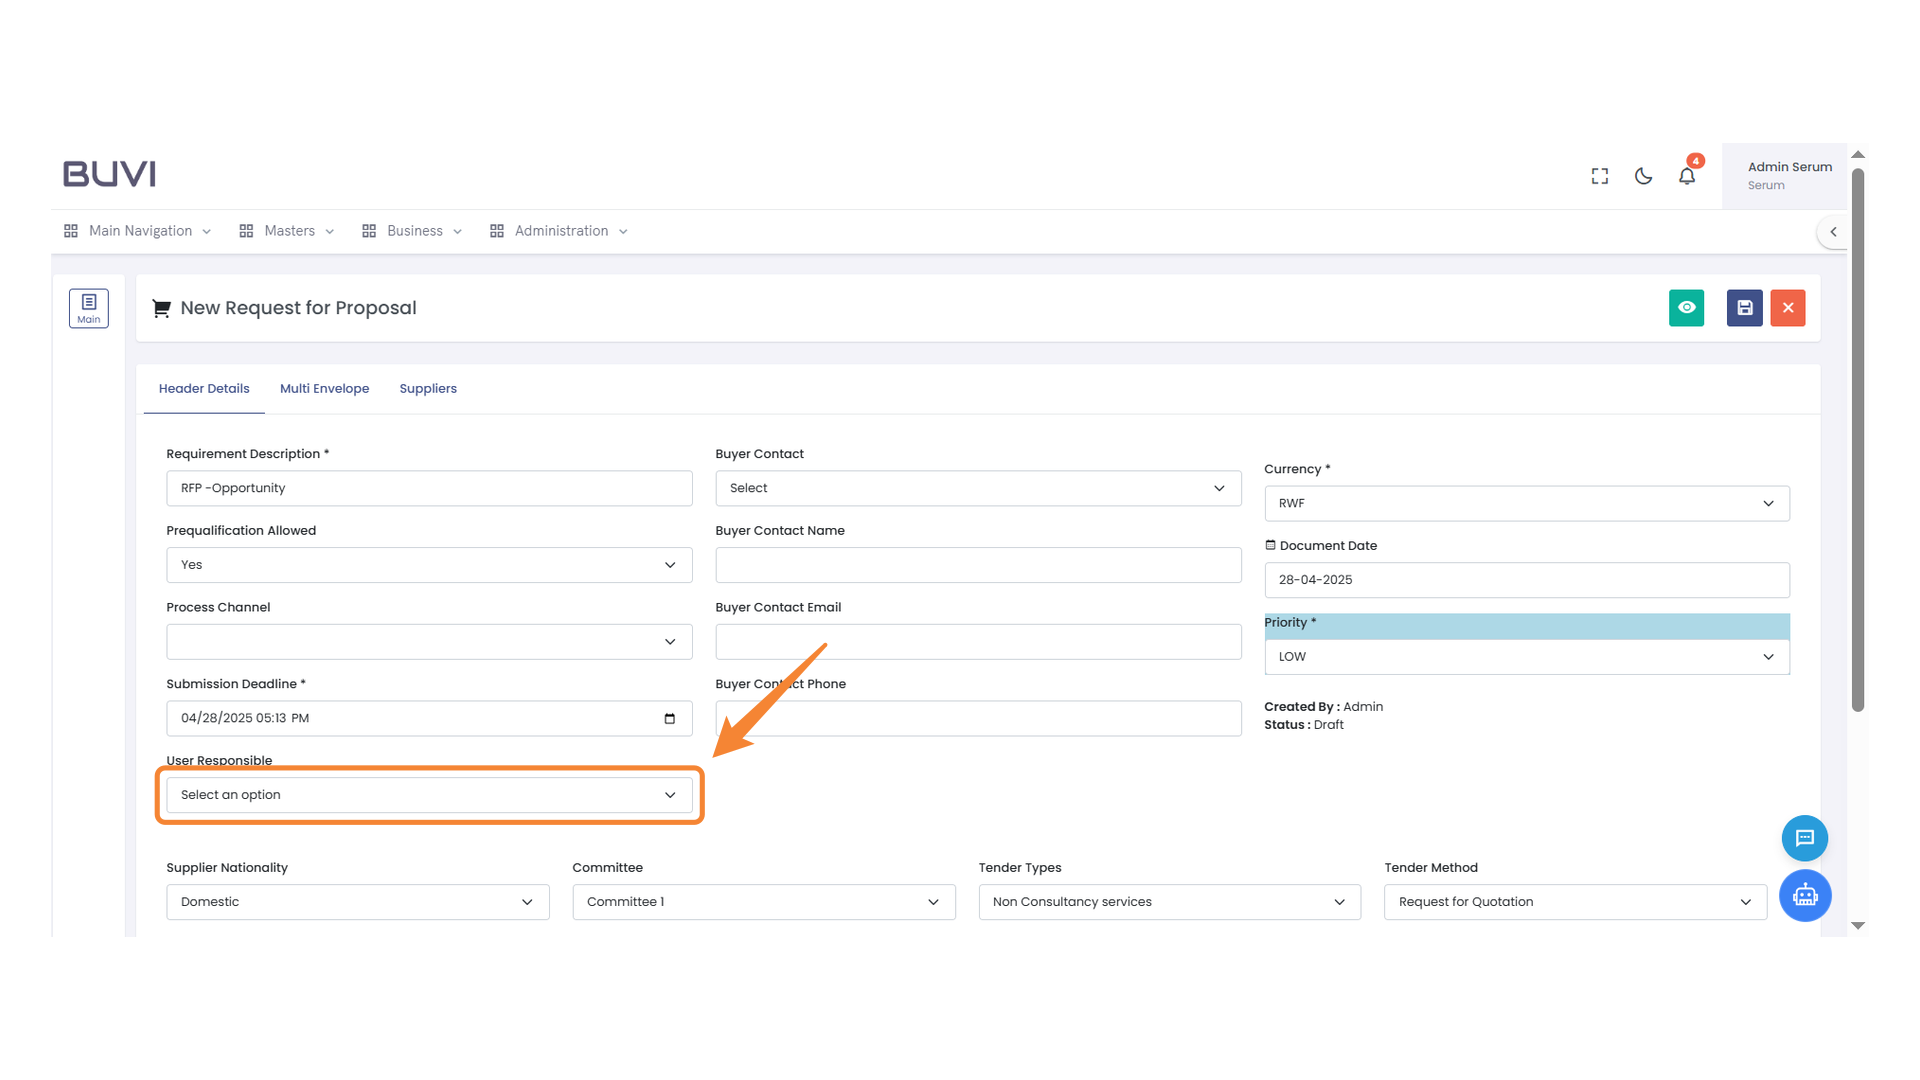Open the Suppliers tab
This screenshot has width=1920, height=1080.
coord(428,388)
